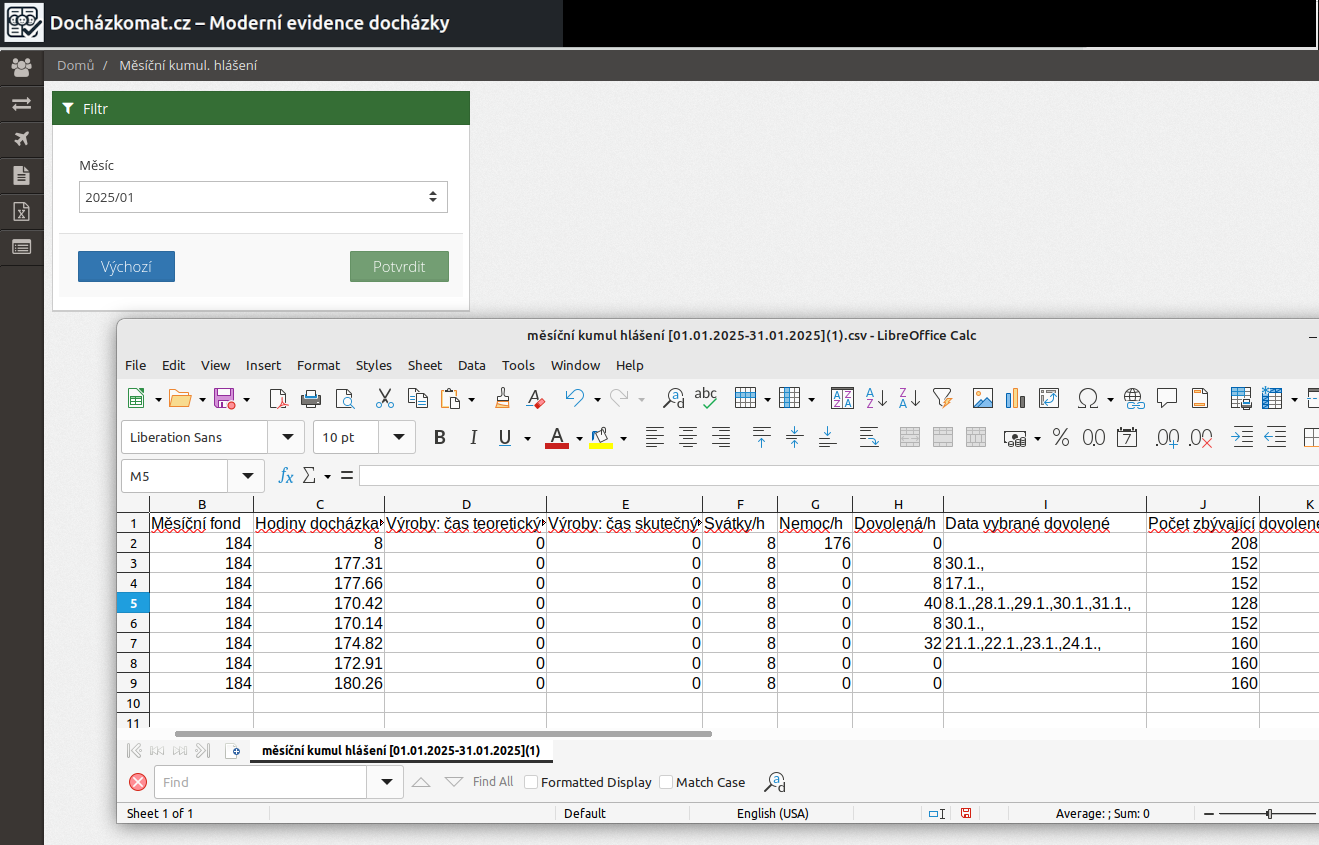
Task: Open Print Preview from toolbar
Action: tap(345, 399)
